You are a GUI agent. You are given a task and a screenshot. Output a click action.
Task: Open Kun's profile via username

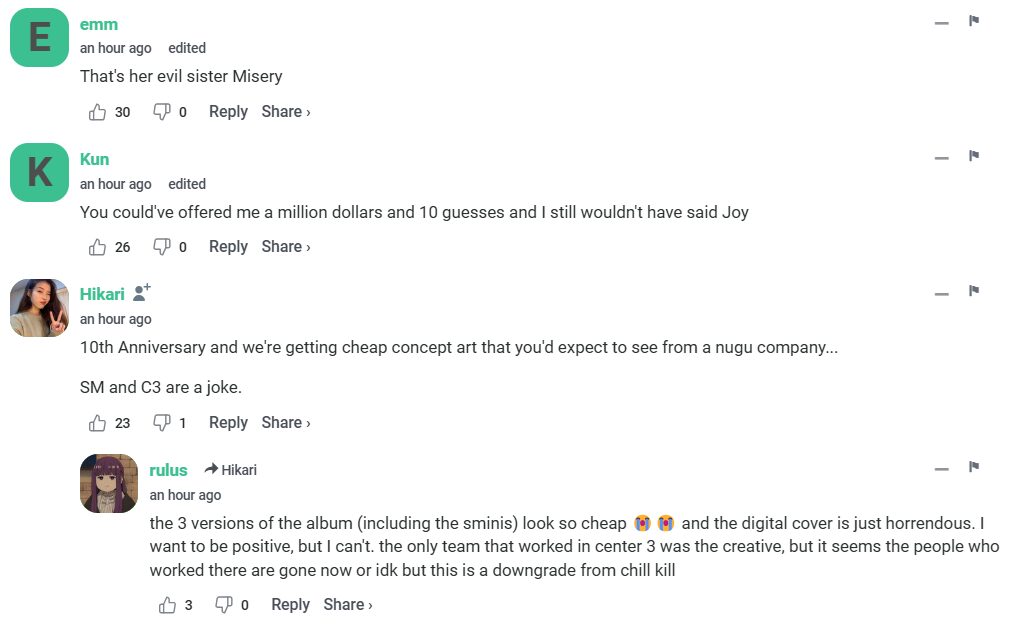coord(95,159)
